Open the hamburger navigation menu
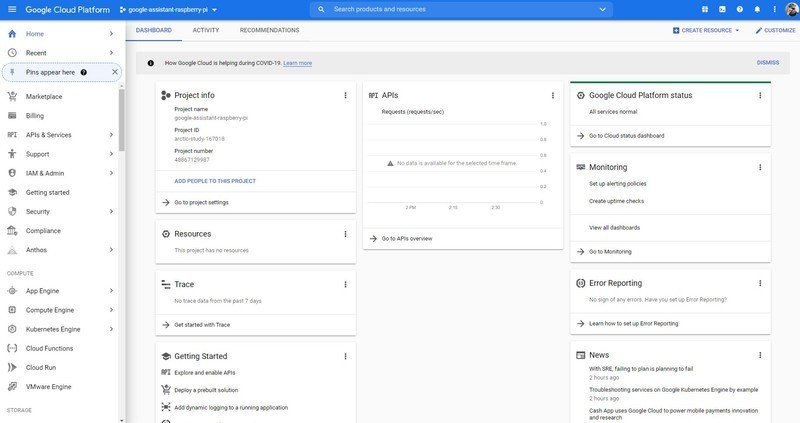The width and height of the screenshot is (800, 423). [x=12, y=9]
